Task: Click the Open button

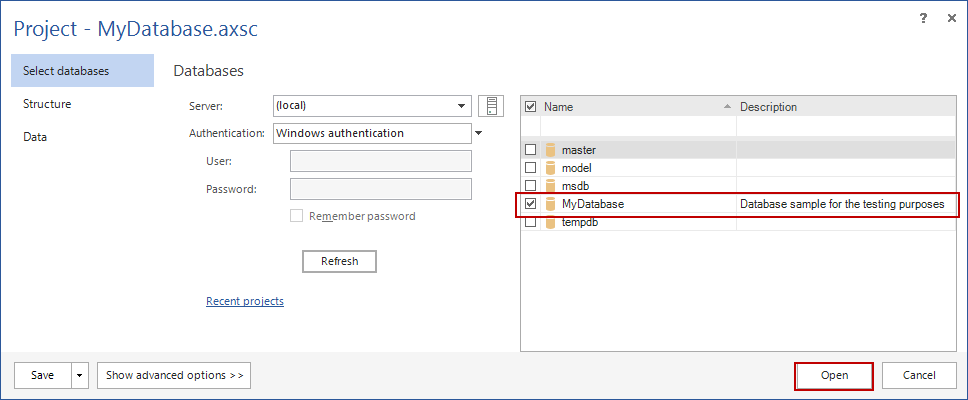Action: [x=834, y=375]
